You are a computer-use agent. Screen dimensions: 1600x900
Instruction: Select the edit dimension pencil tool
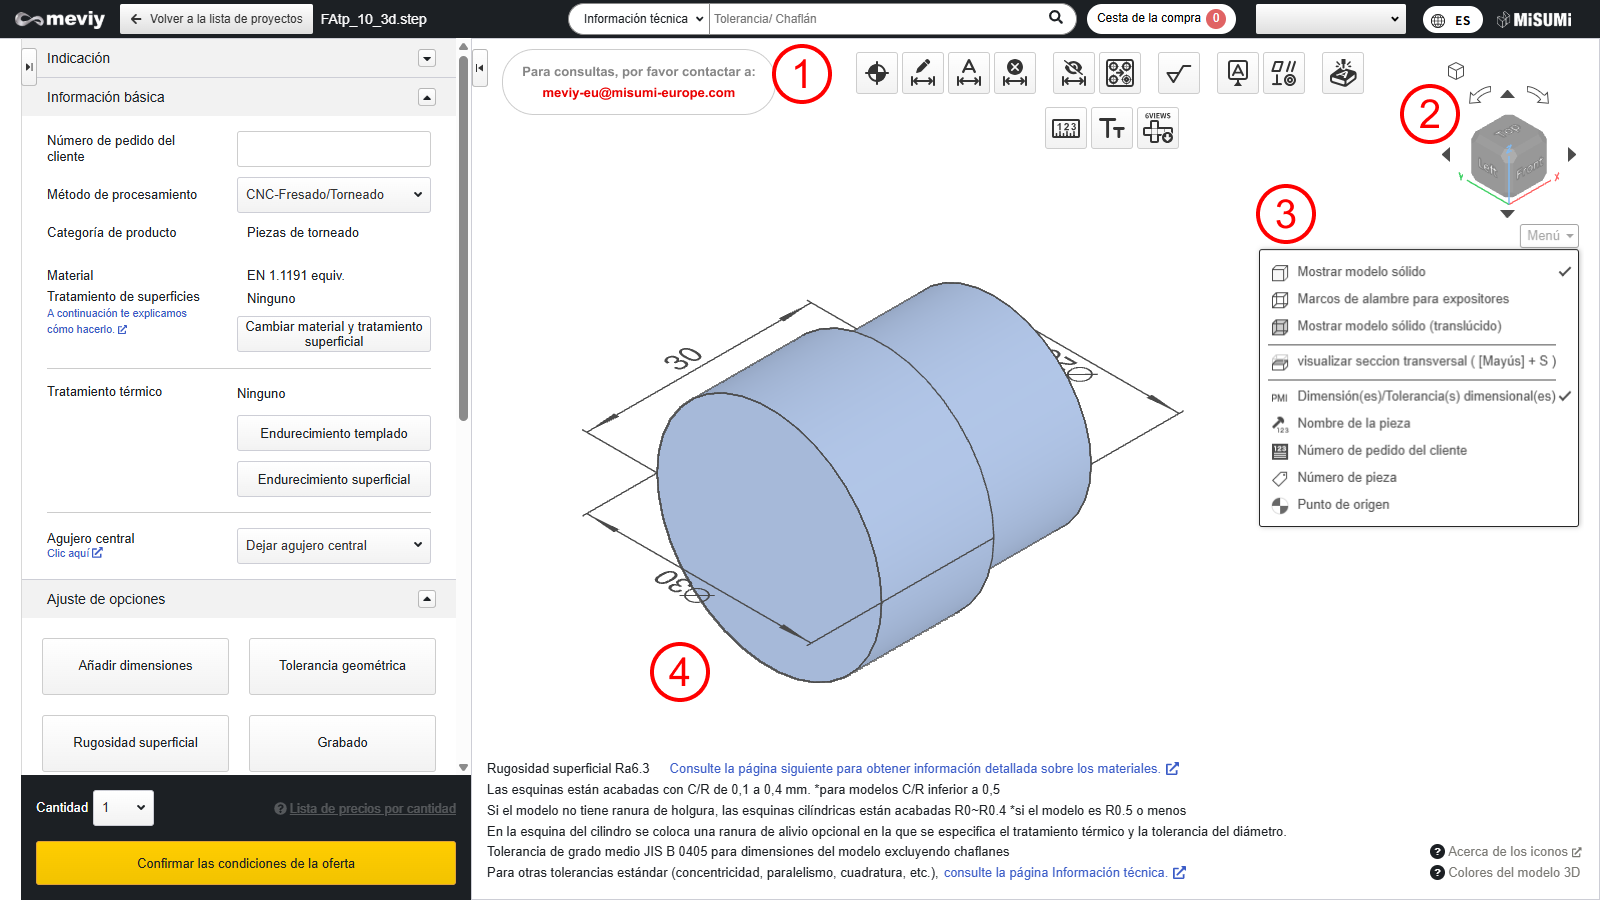[923, 73]
